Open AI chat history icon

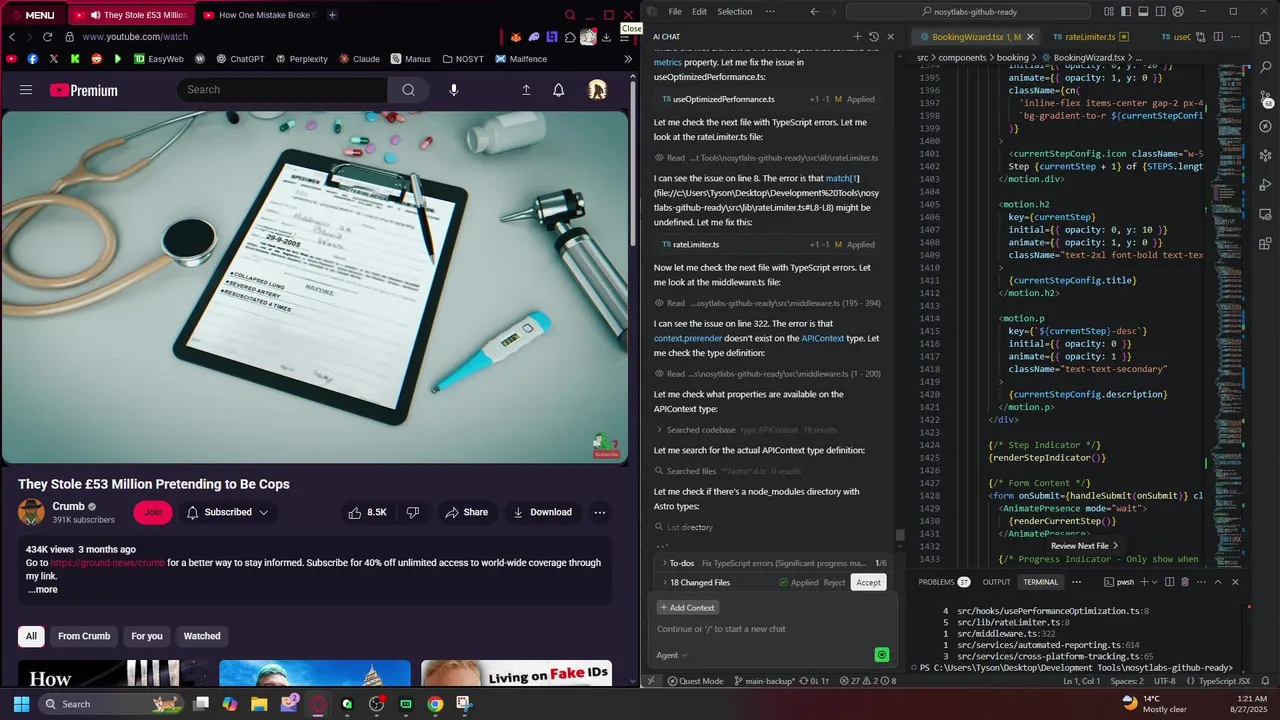click(x=874, y=37)
